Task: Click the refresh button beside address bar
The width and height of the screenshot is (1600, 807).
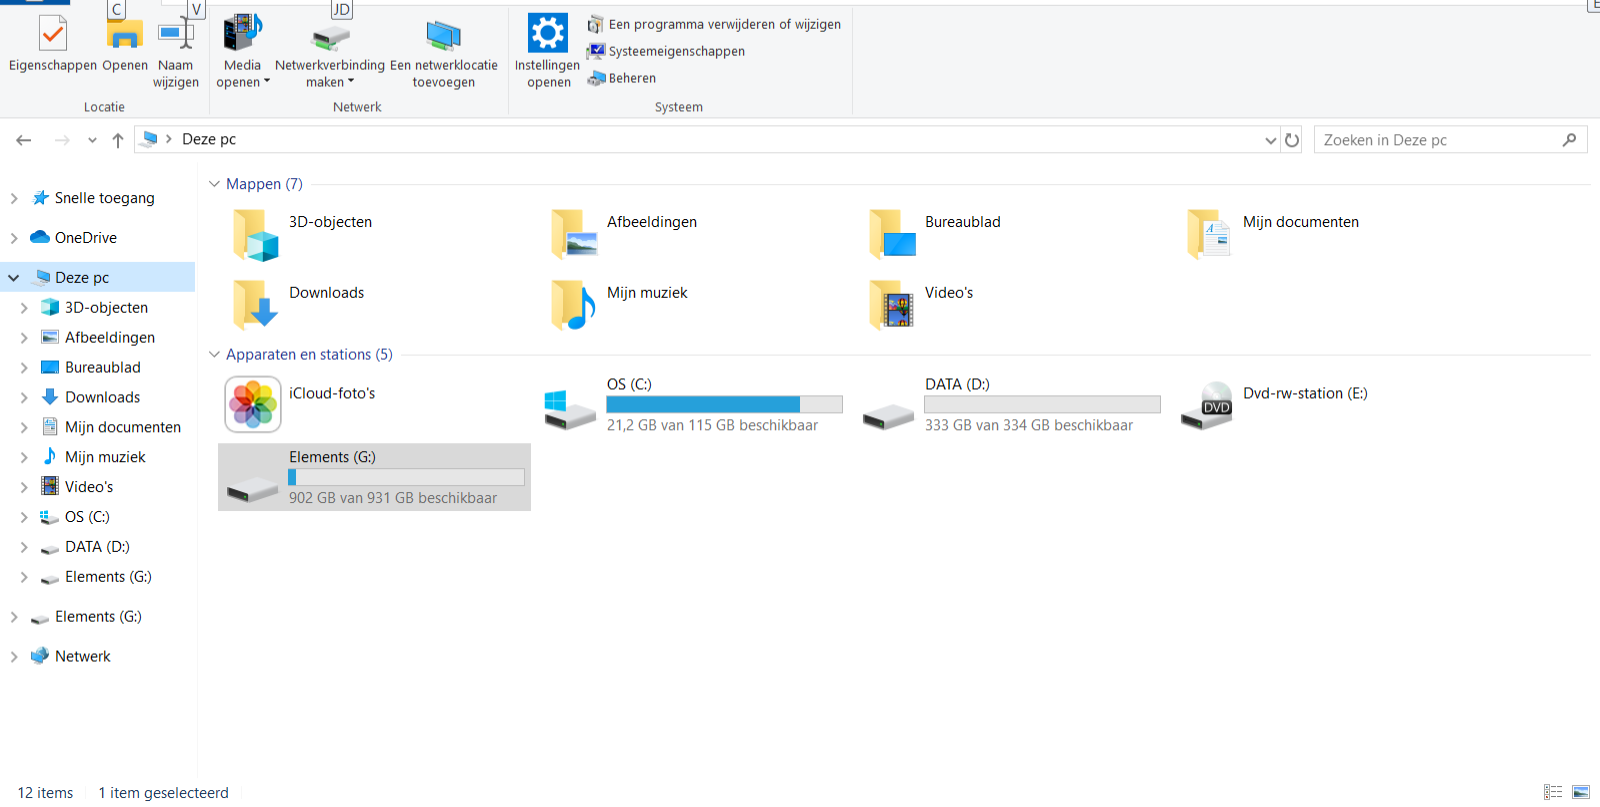Action: pos(1292,140)
